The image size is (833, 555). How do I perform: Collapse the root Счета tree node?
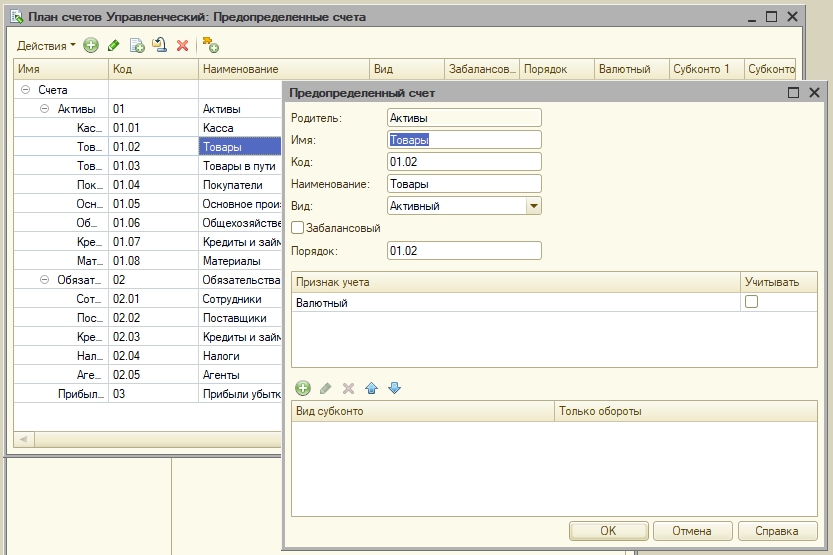[25, 90]
